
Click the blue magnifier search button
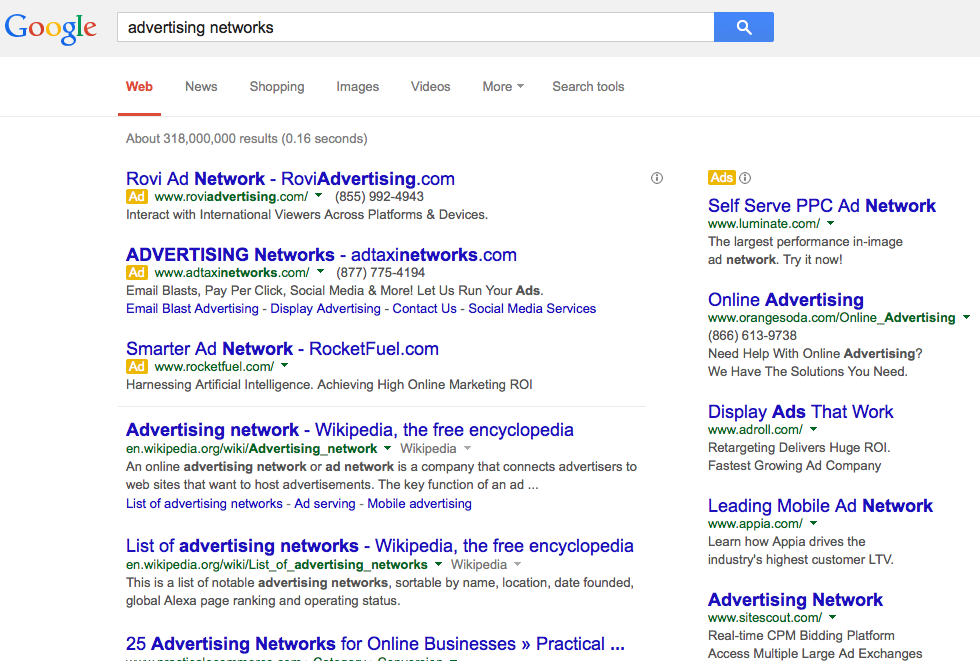click(x=743, y=27)
